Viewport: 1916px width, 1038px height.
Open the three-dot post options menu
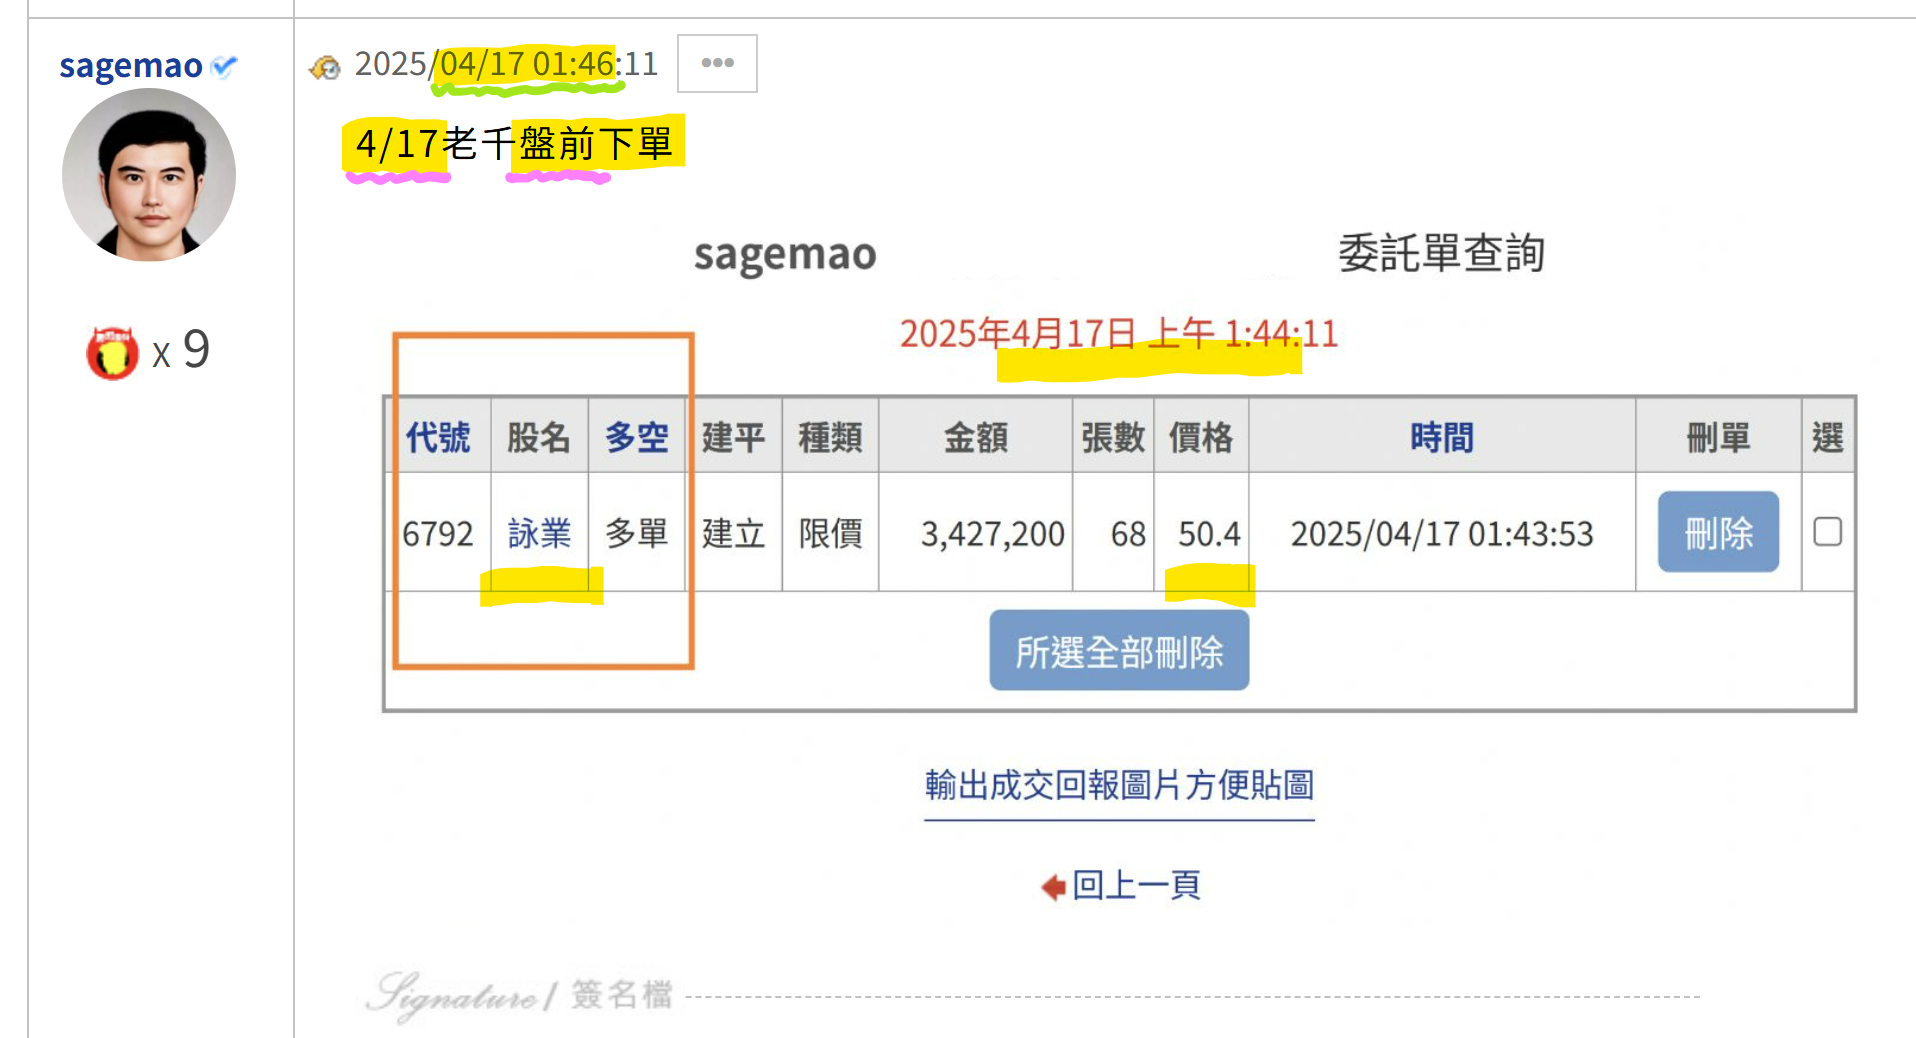(716, 63)
